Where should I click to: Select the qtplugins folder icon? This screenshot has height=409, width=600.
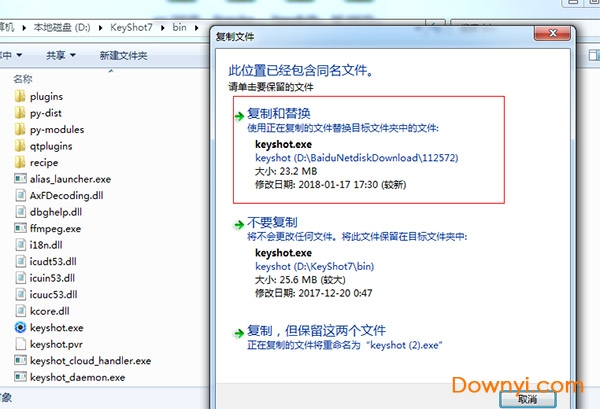(x=20, y=146)
